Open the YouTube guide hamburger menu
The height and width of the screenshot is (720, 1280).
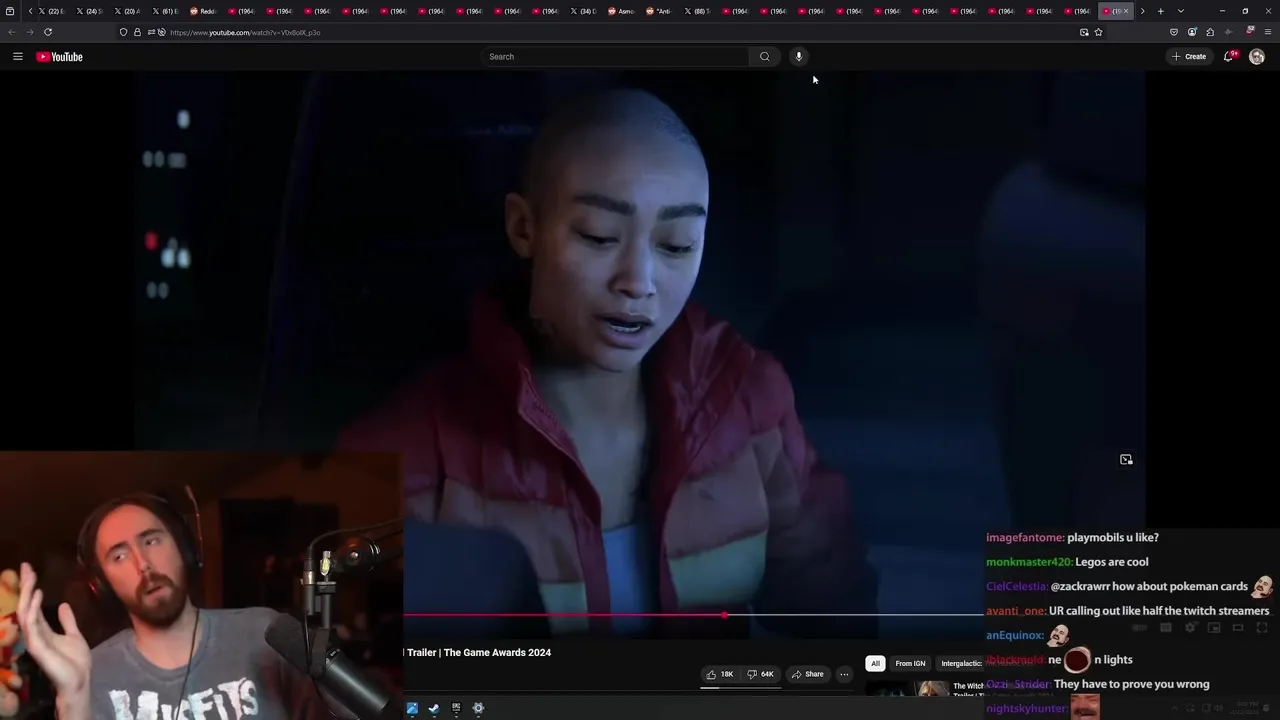point(17,57)
